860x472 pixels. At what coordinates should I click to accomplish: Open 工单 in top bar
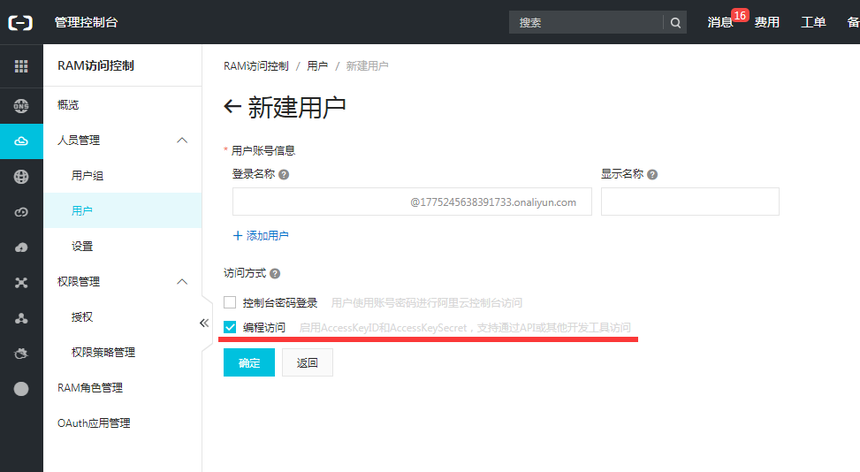[x=813, y=22]
